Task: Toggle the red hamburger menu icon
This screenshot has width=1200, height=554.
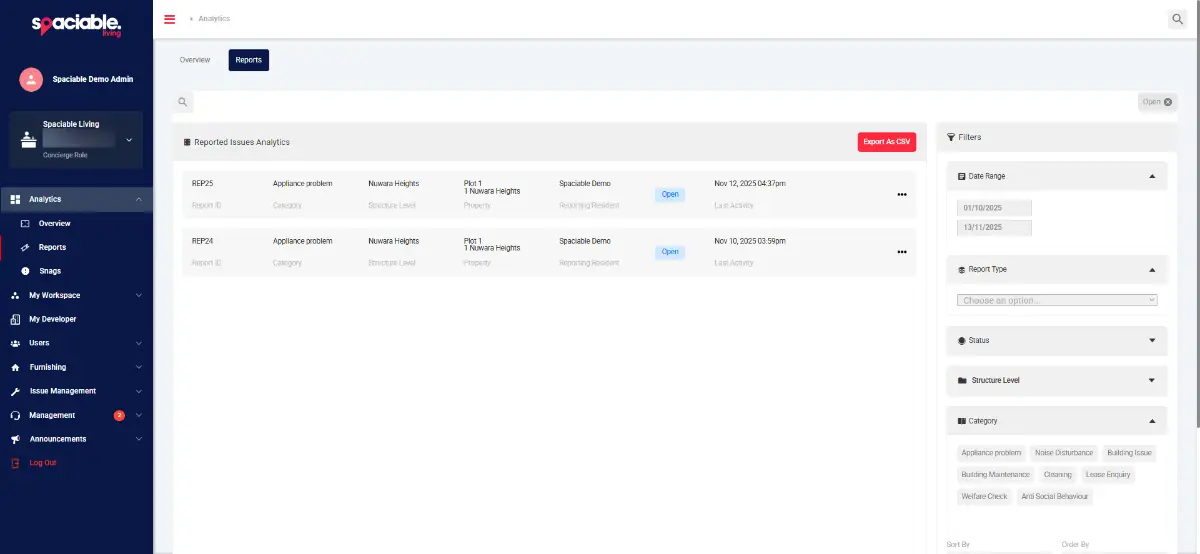Action: click(169, 19)
